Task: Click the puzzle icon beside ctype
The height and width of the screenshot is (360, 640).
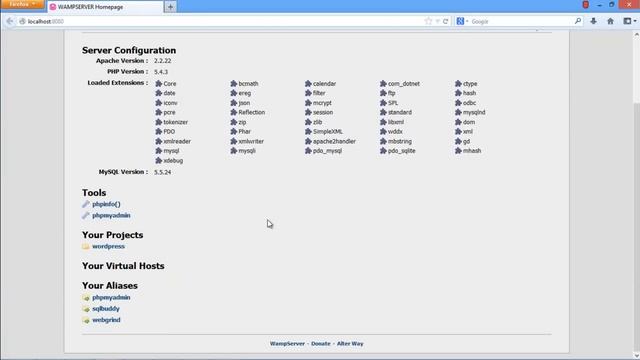Action: click(x=458, y=83)
